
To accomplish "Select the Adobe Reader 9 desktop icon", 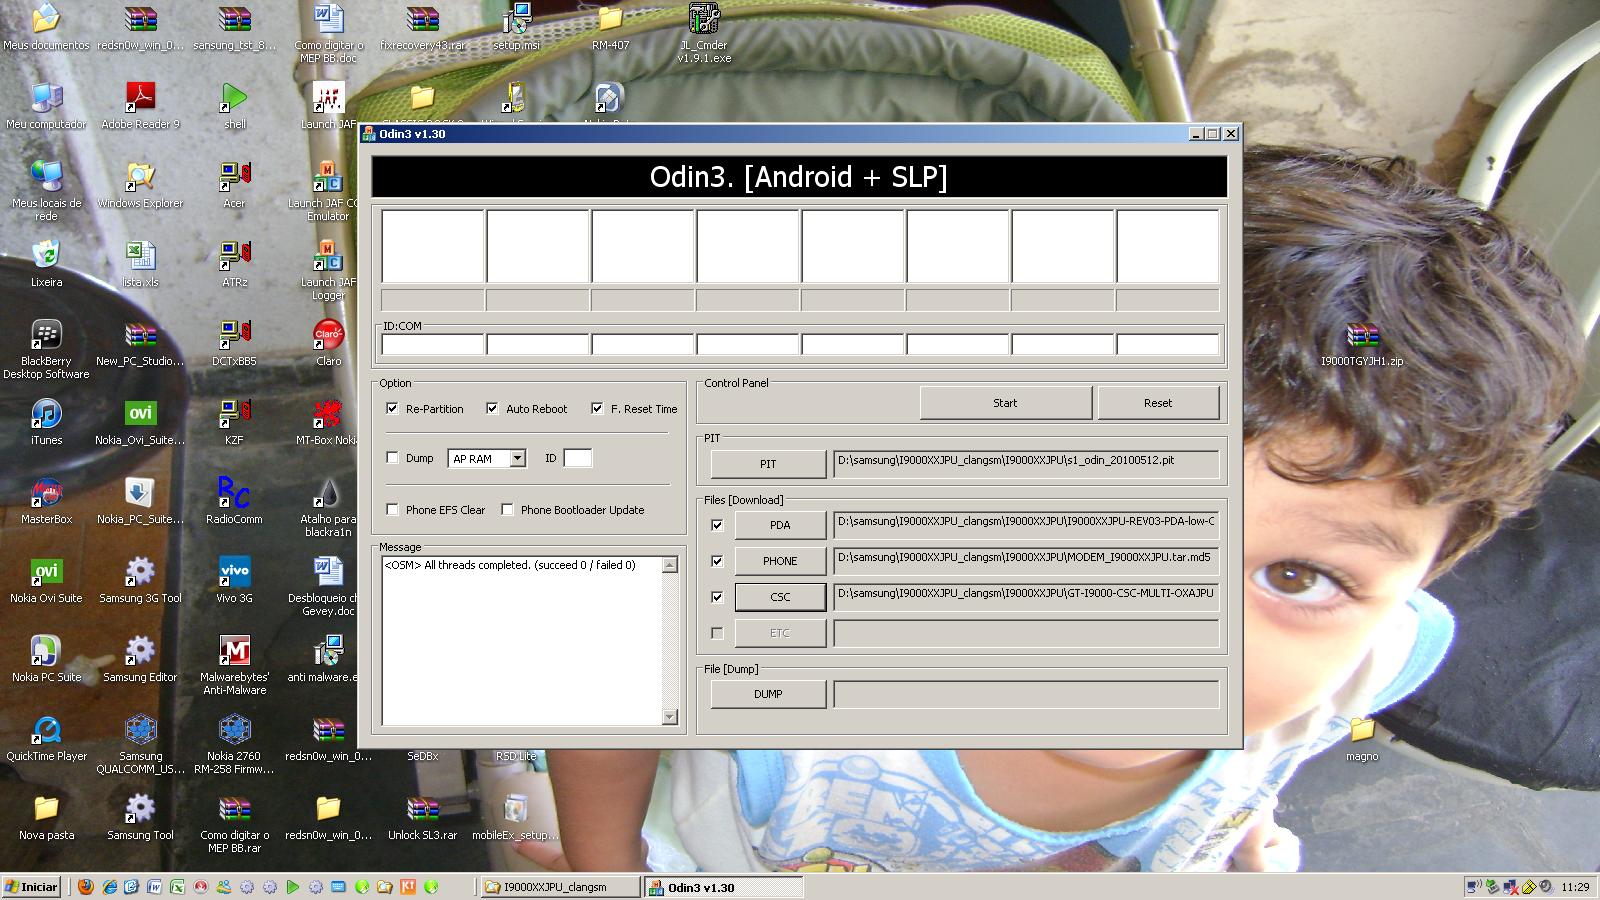I will (x=140, y=106).
